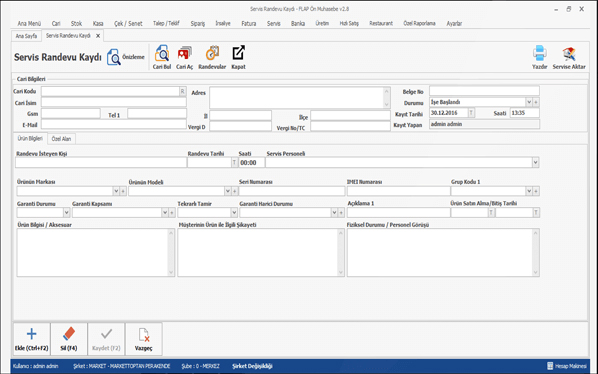Click Şirket Değişikliği in status bar

pos(252,366)
